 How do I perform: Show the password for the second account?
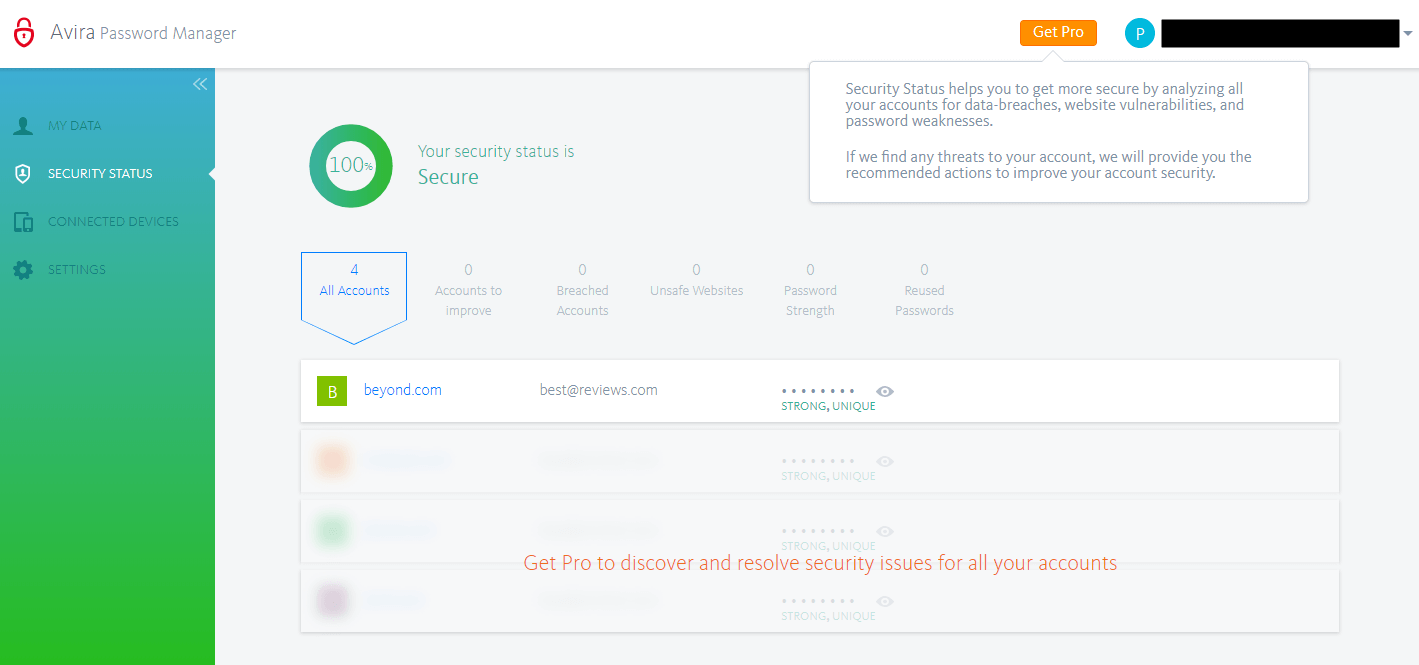884,460
